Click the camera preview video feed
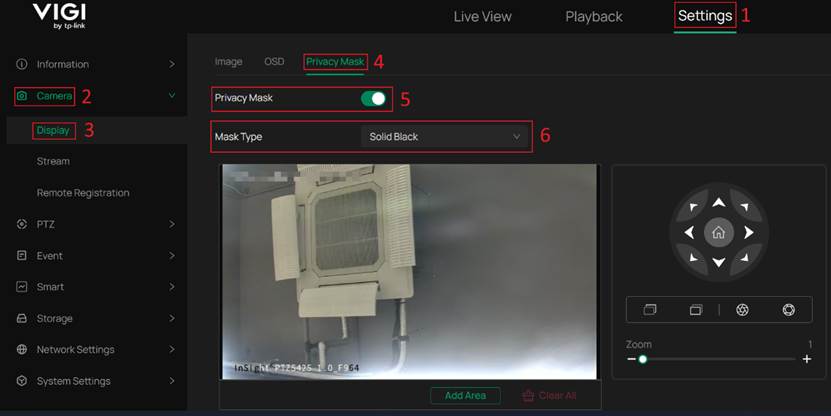The width and height of the screenshot is (831, 416). click(409, 272)
